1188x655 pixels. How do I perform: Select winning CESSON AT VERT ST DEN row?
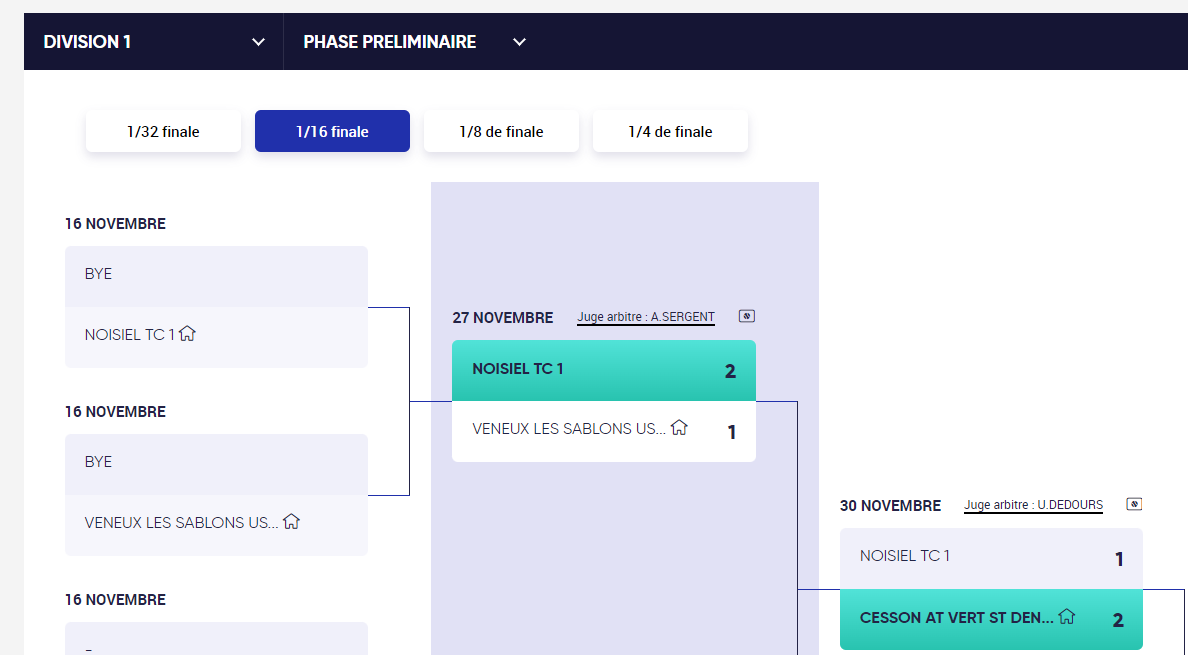coord(991,619)
